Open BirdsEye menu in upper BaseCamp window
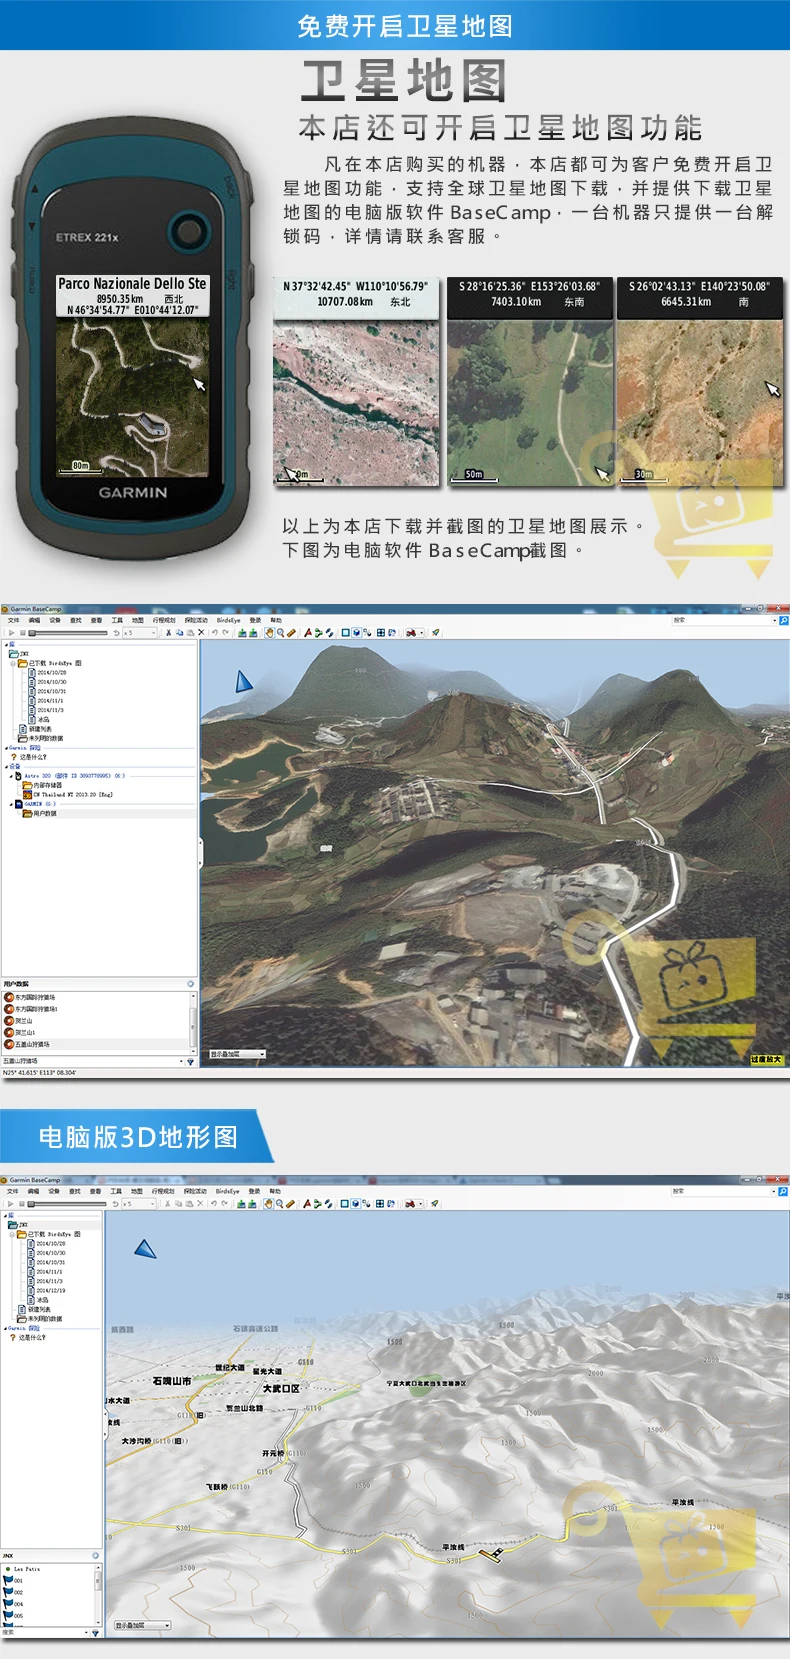Image resolution: width=790 pixels, height=1659 pixels. [x=228, y=620]
